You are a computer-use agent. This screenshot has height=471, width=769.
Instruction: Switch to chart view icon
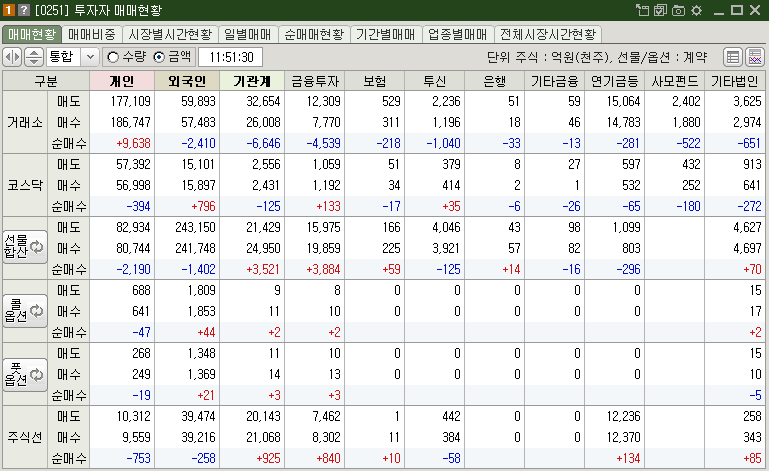click(x=755, y=57)
